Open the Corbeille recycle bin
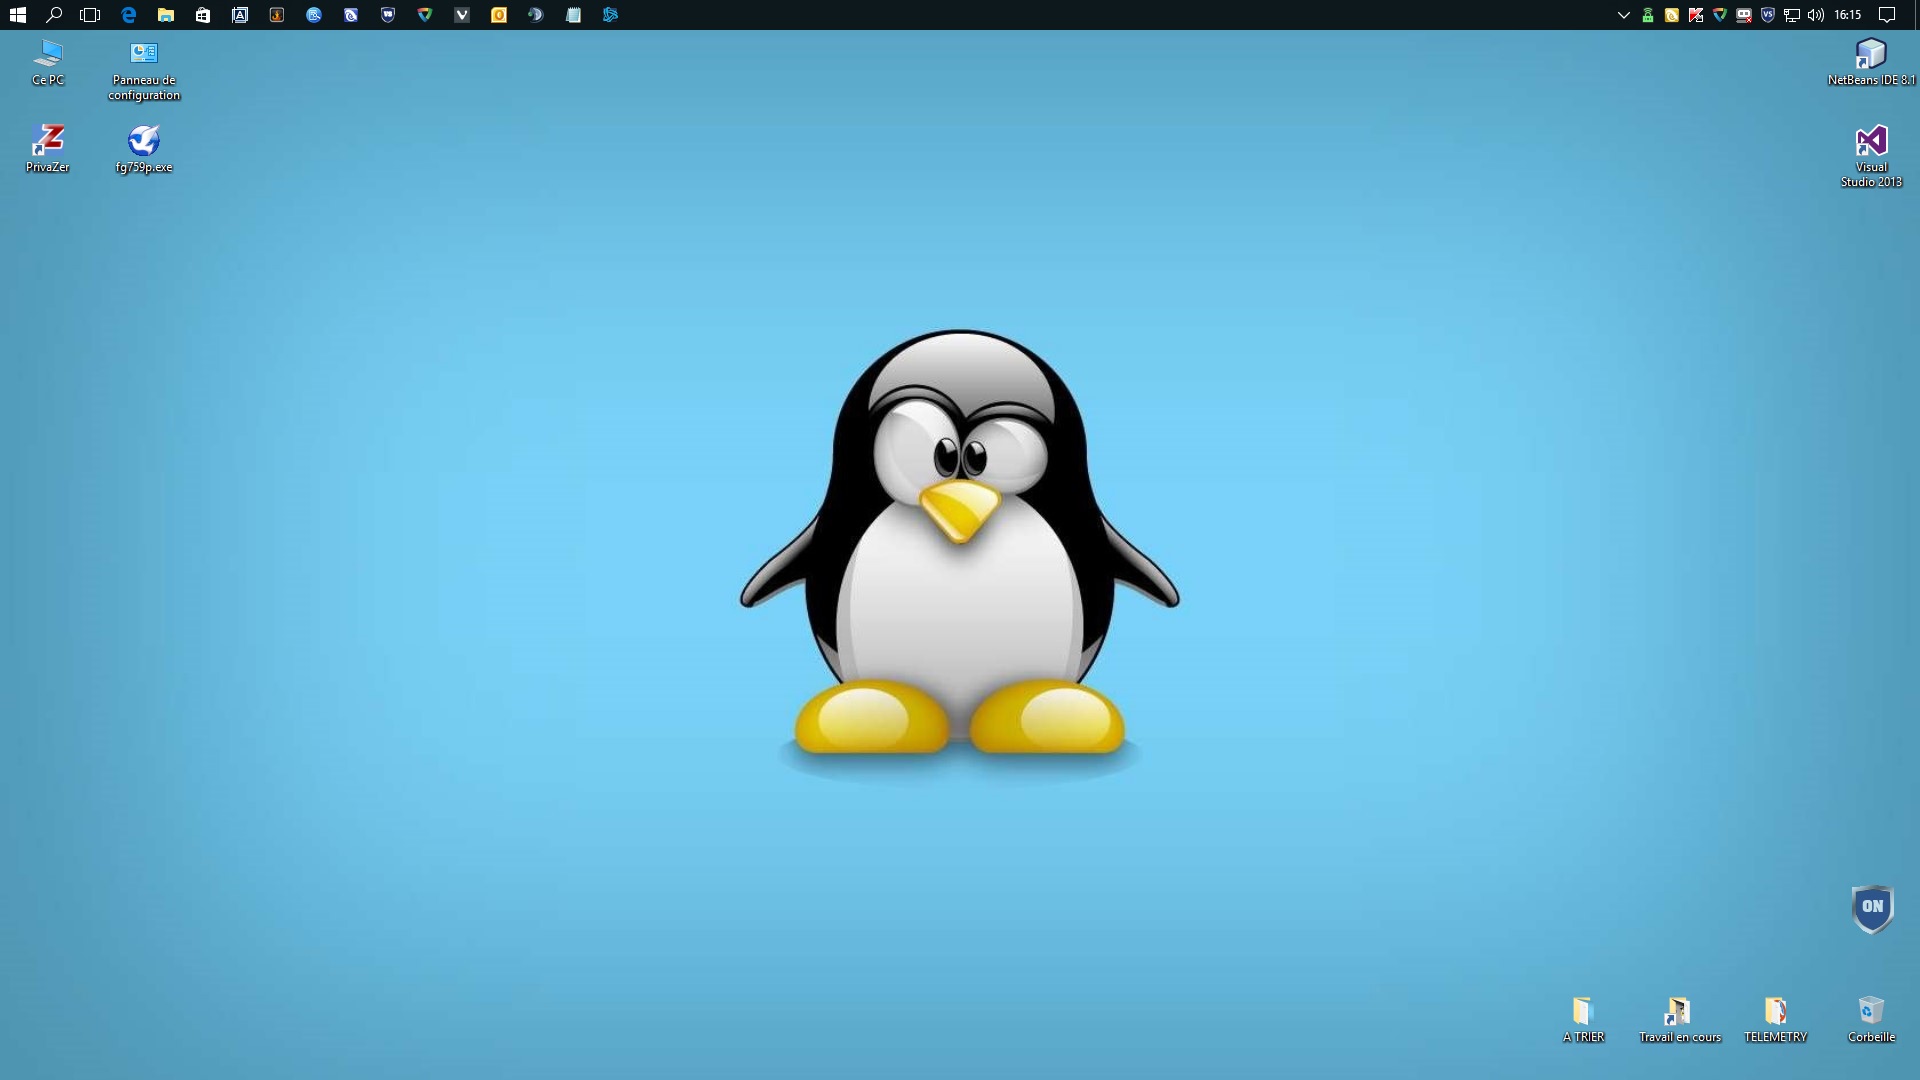Image resolution: width=1920 pixels, height=1080 pixels. 1871,1012
